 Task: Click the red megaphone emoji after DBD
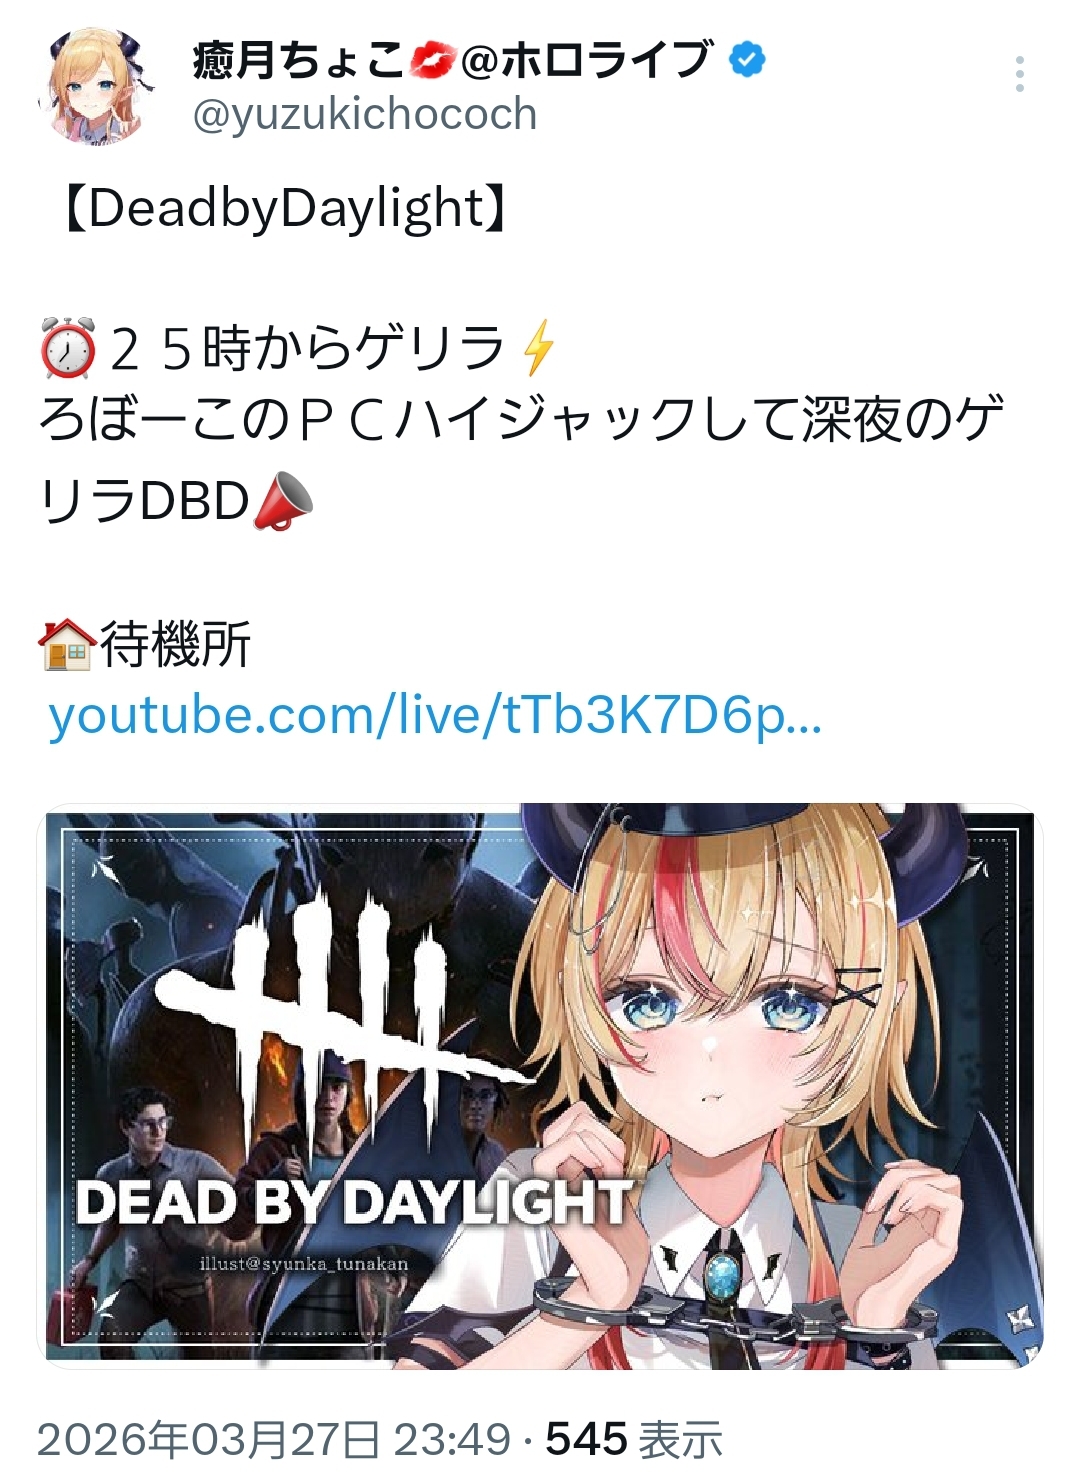[284, 500]
